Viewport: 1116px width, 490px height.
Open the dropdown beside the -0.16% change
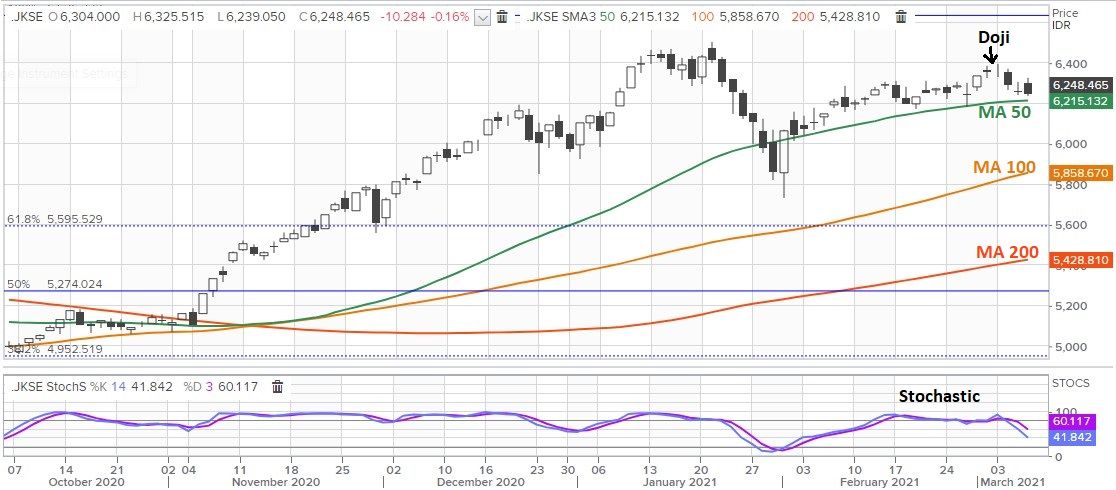tap(482, 17)
